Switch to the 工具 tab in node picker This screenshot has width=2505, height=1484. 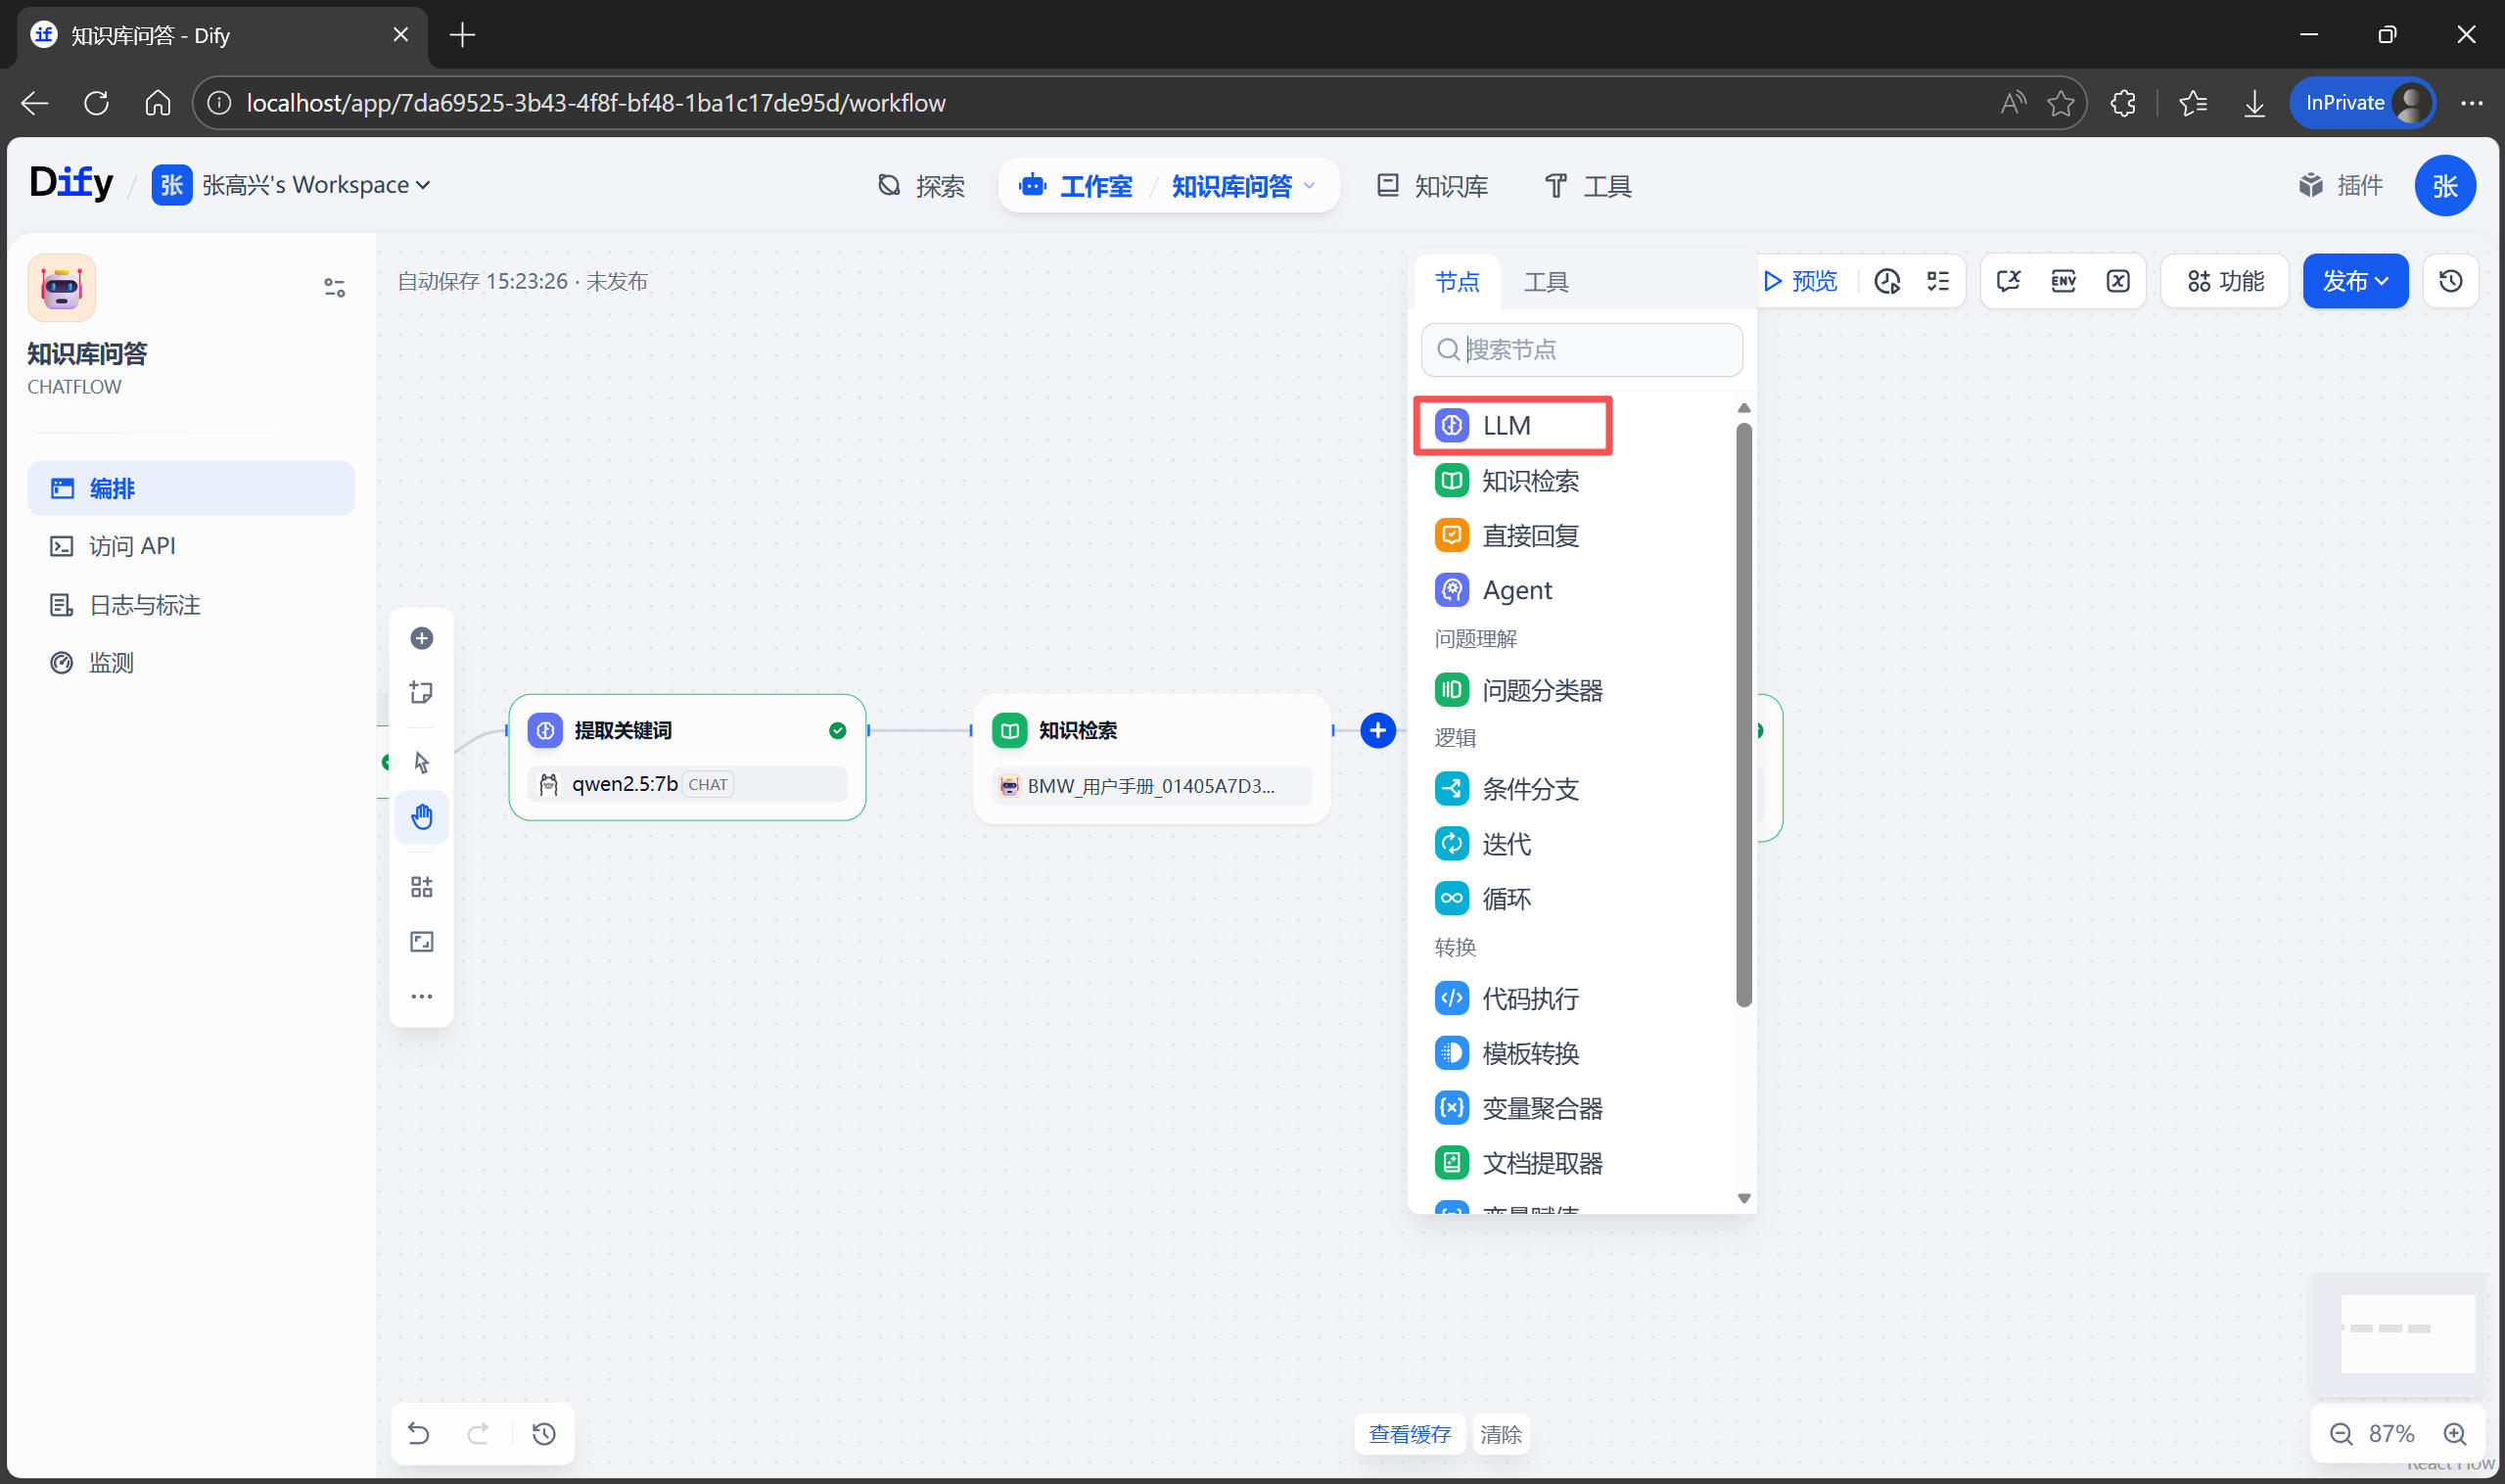click(x=1545, y=282)
